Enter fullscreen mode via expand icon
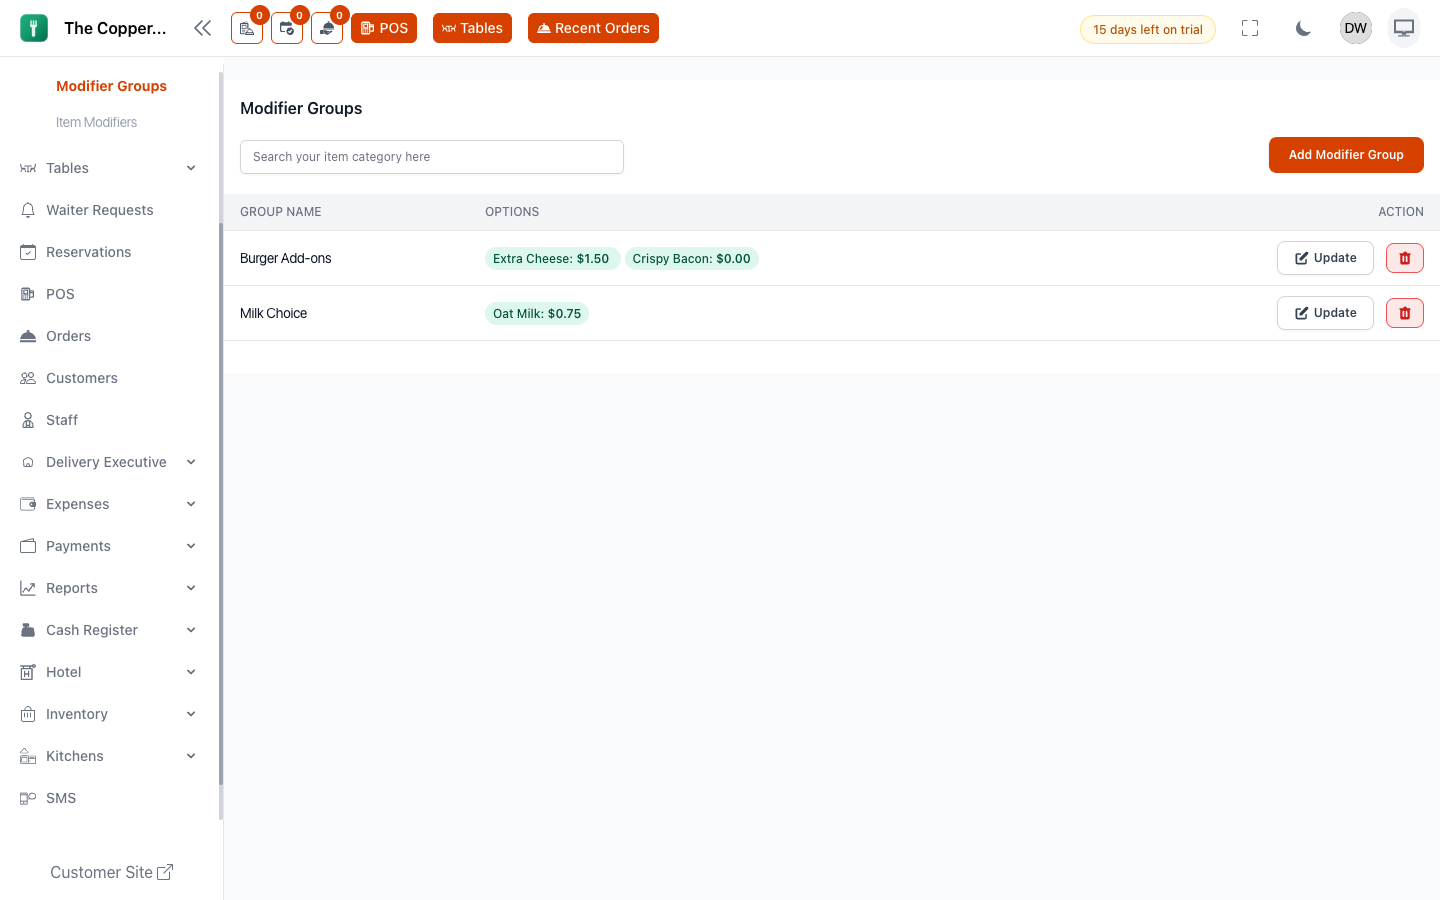The width and height of the screenshot is (1440, 900). coord(1250,28)
